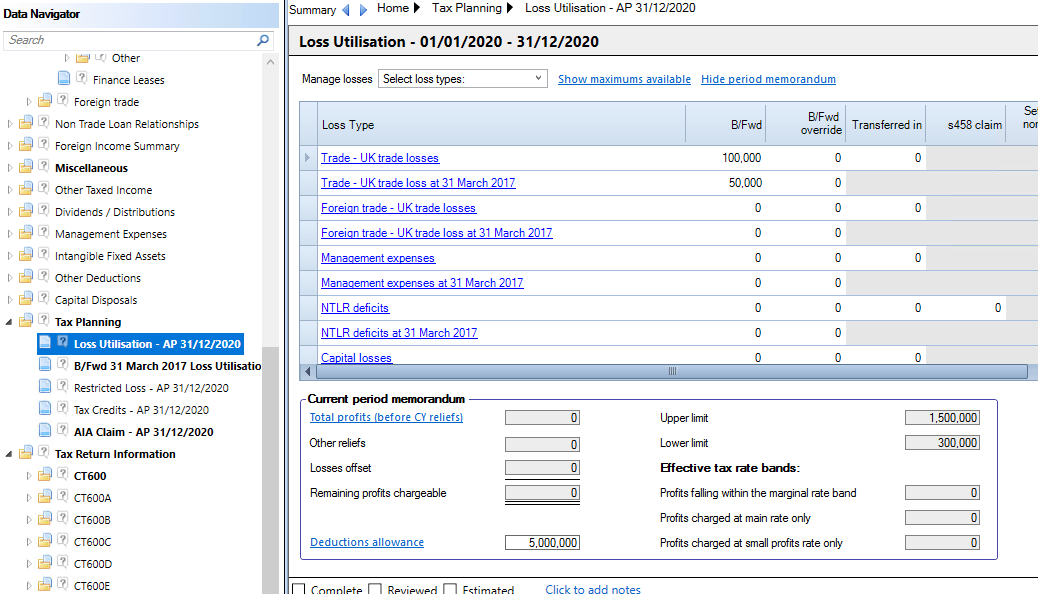Click the help icon beside Finance Leases
The image size is (1038, 594).
pos(81,79)
